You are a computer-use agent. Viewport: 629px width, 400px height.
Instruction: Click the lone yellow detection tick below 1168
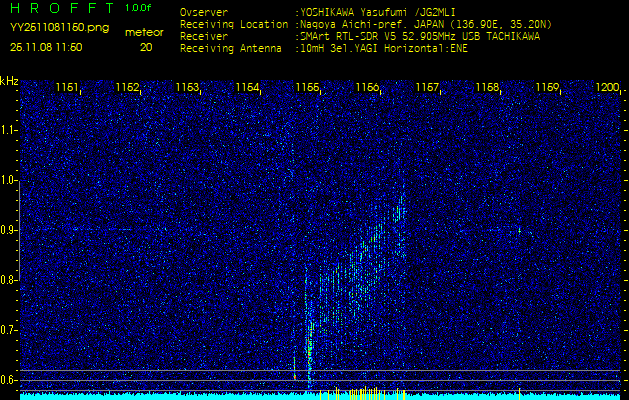click(x=519, y=394)
